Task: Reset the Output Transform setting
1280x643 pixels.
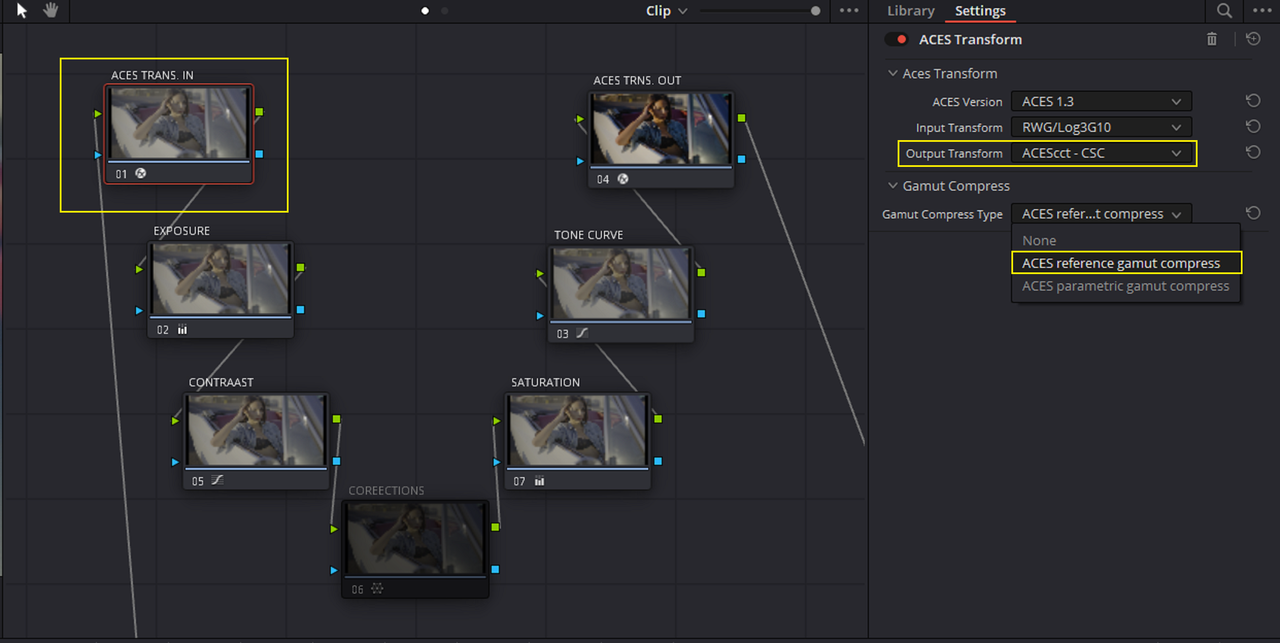Action: [x=1252, y=153]
